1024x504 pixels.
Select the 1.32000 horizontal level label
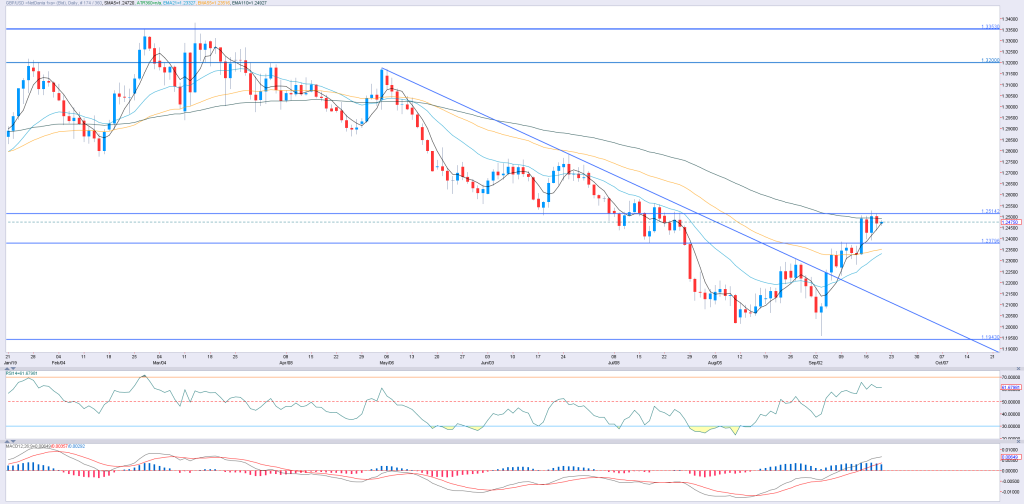click(x=991, y=60)
